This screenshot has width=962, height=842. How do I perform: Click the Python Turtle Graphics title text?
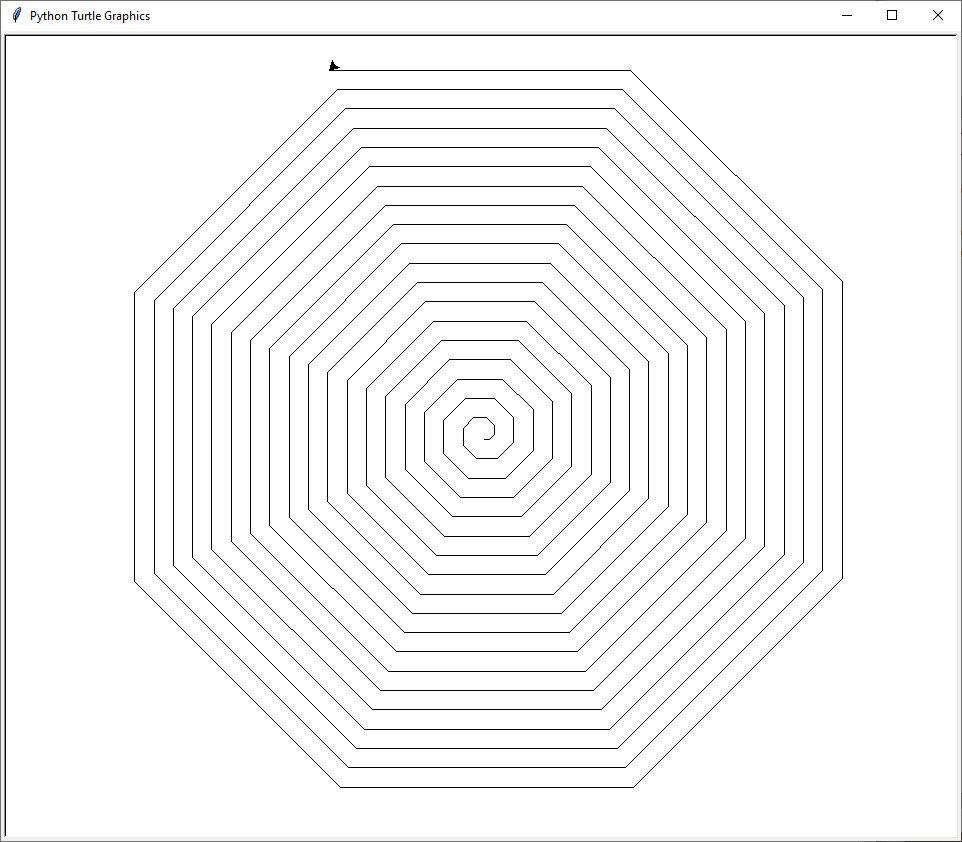pyautogui.click(x=90, y=16)
